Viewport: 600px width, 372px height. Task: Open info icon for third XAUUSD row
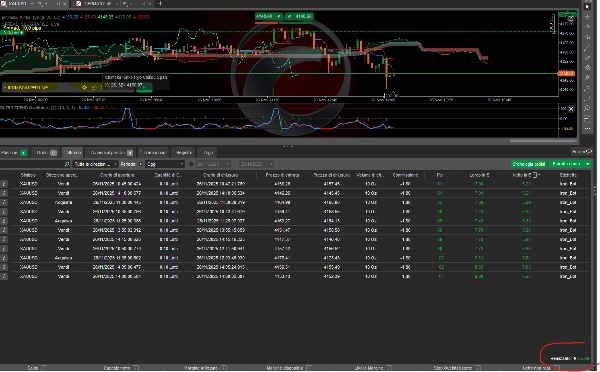4,202
